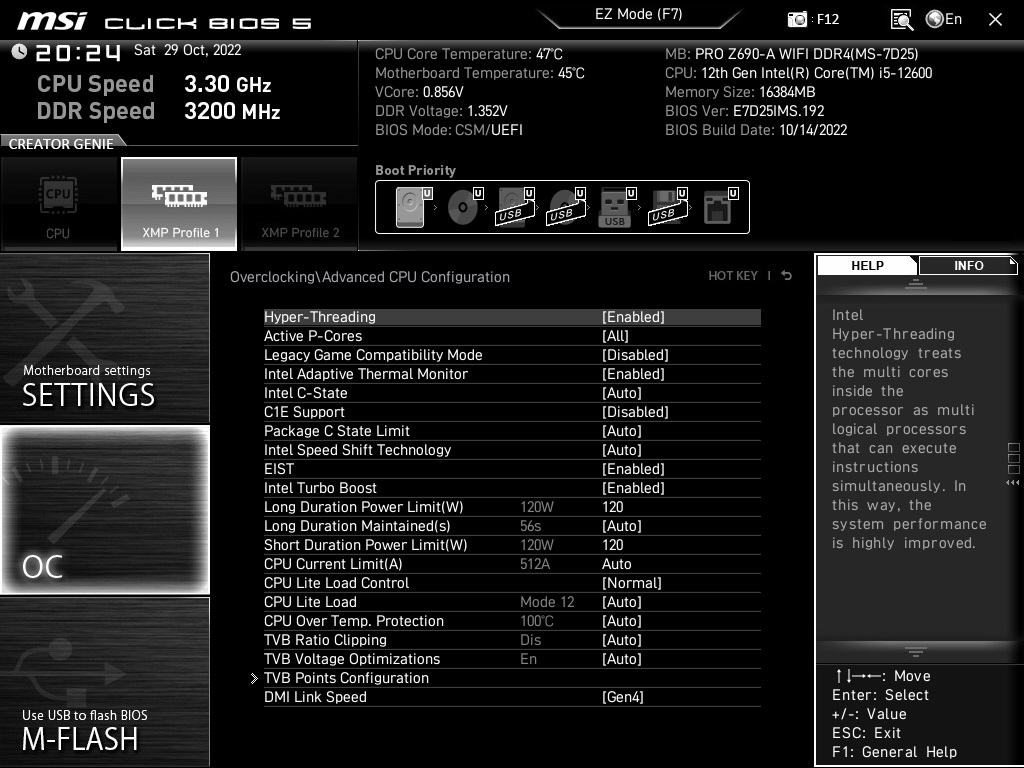This screenshot has height=768, width=1024.
Task: Click the Overclocking\Advanced CPU Configuration breadcrumb
Action: click(370, 277)
